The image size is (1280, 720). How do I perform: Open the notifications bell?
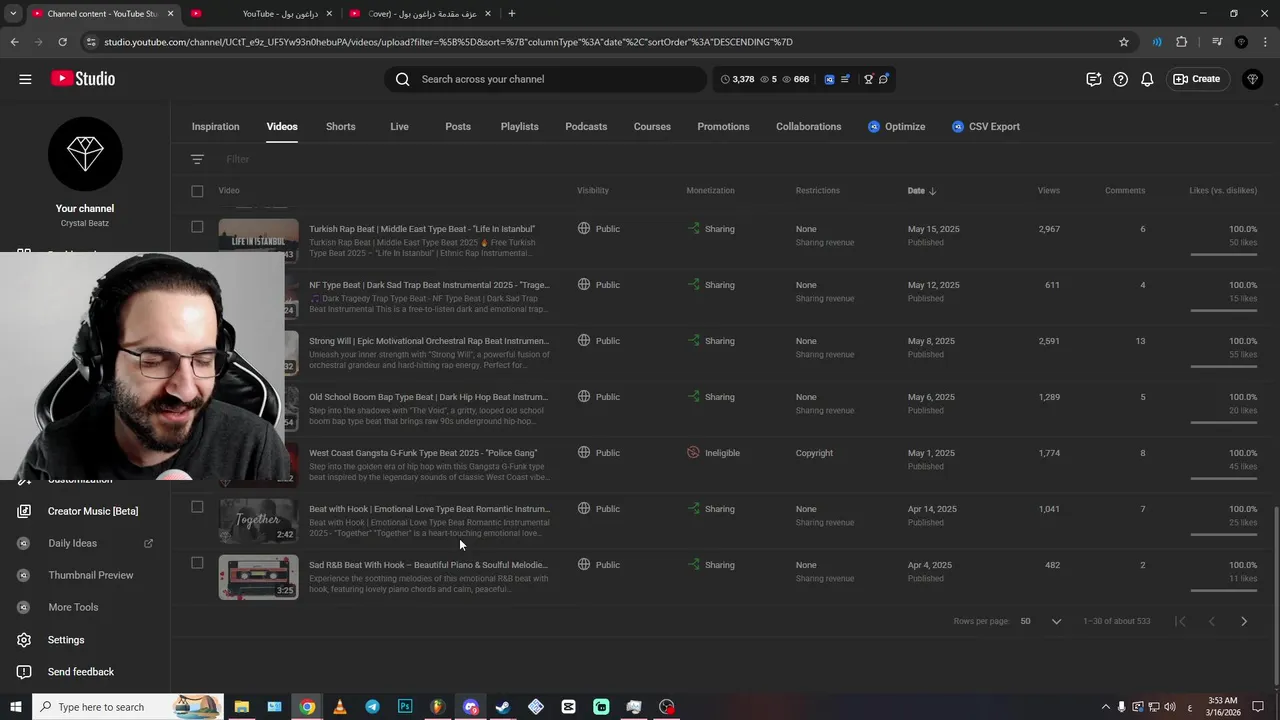click(x=1147, y=79)
